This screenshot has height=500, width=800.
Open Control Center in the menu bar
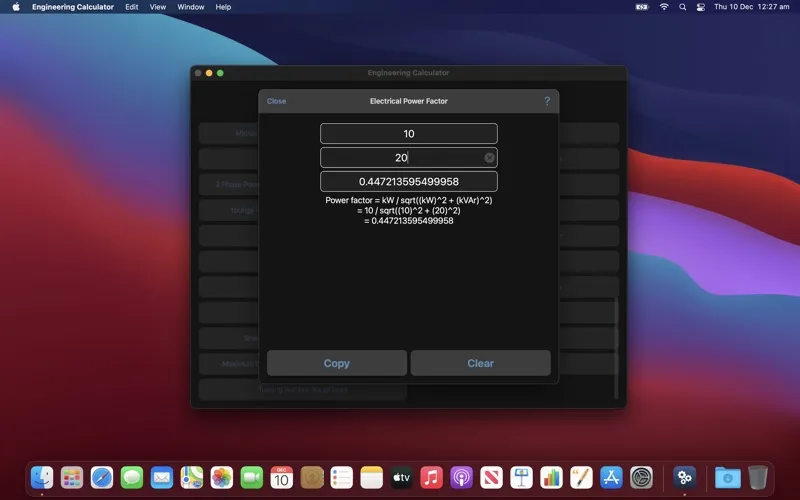click(700, 7)
